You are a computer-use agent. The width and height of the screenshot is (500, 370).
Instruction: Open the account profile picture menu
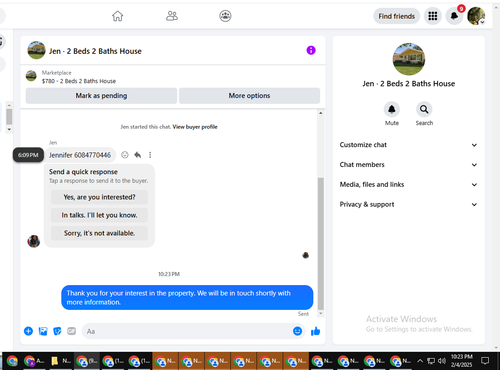(x=476, y=16)
